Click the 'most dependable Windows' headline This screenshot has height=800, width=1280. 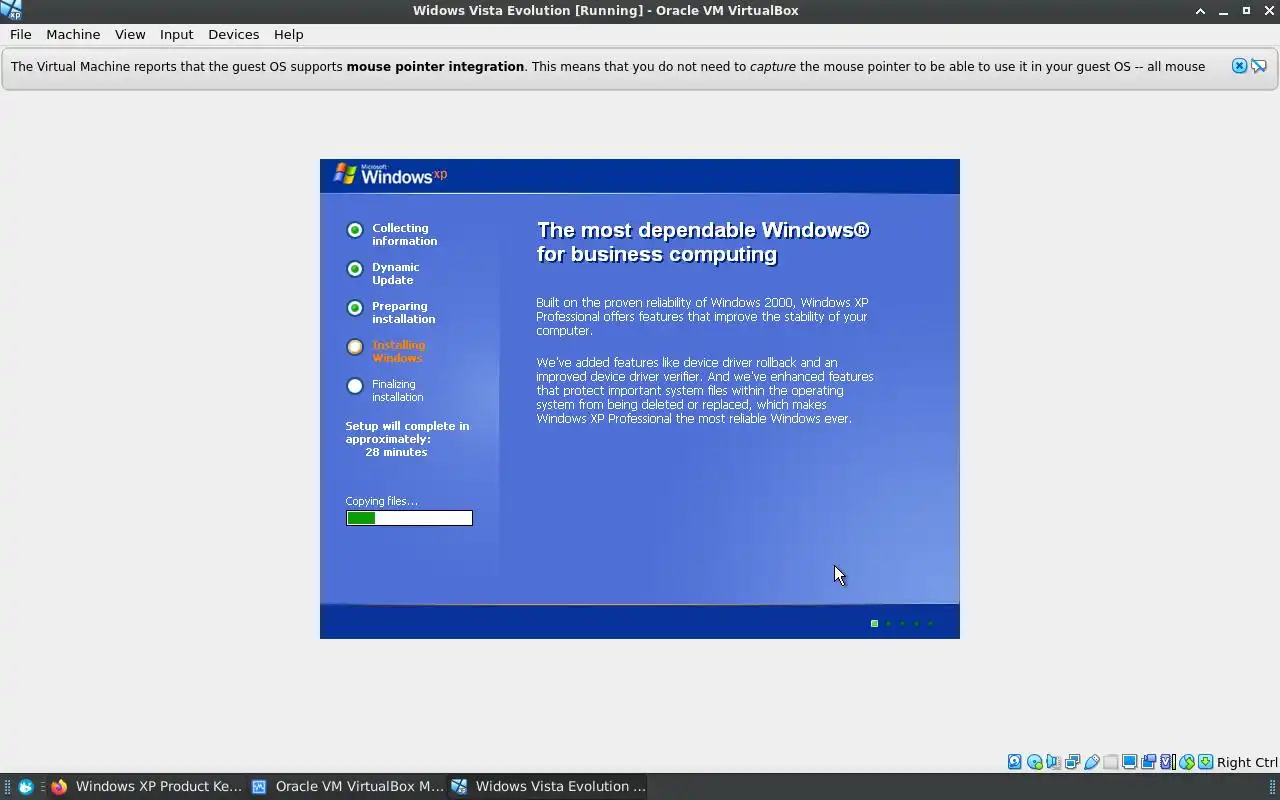click(703, 242)
